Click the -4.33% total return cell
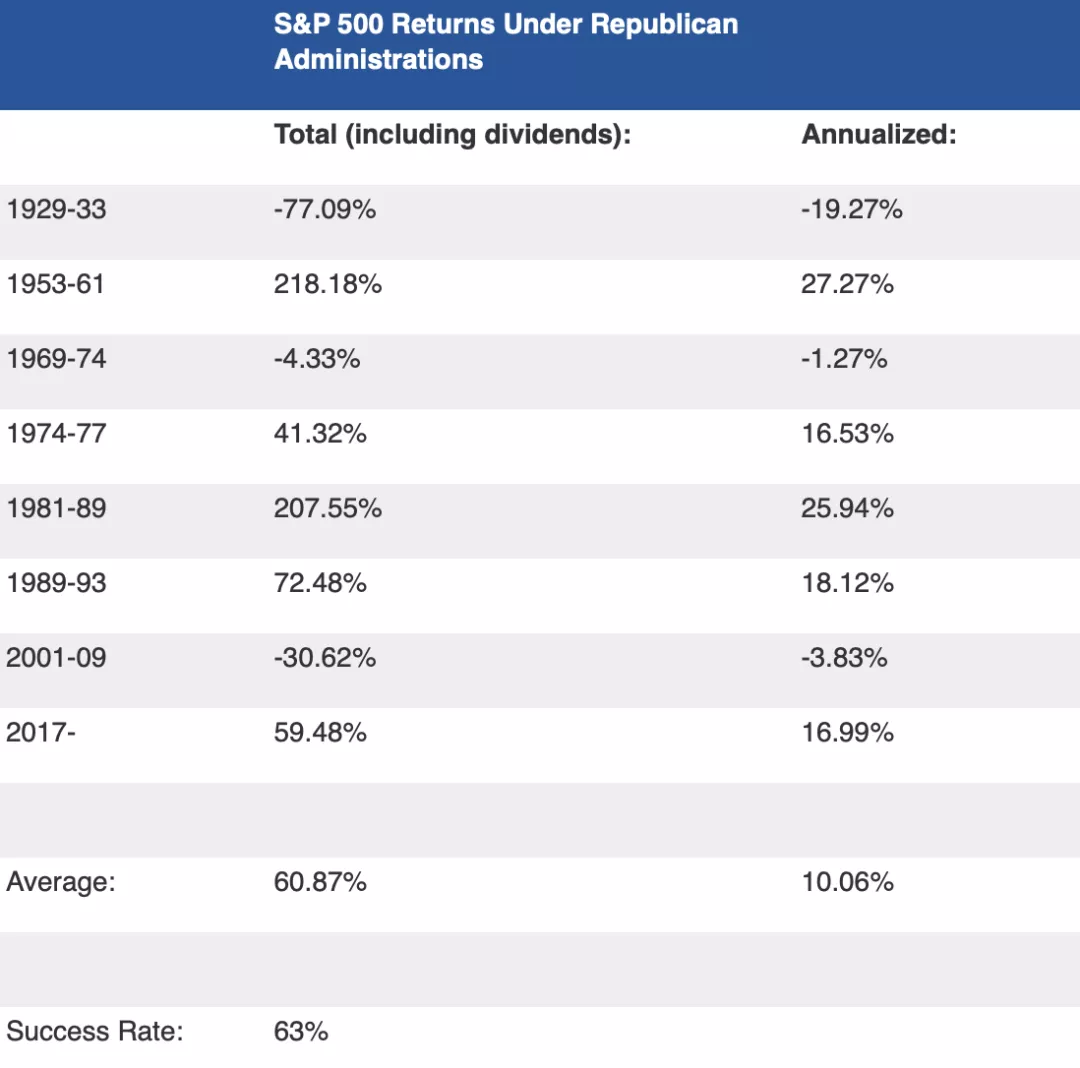 point(316,359)
